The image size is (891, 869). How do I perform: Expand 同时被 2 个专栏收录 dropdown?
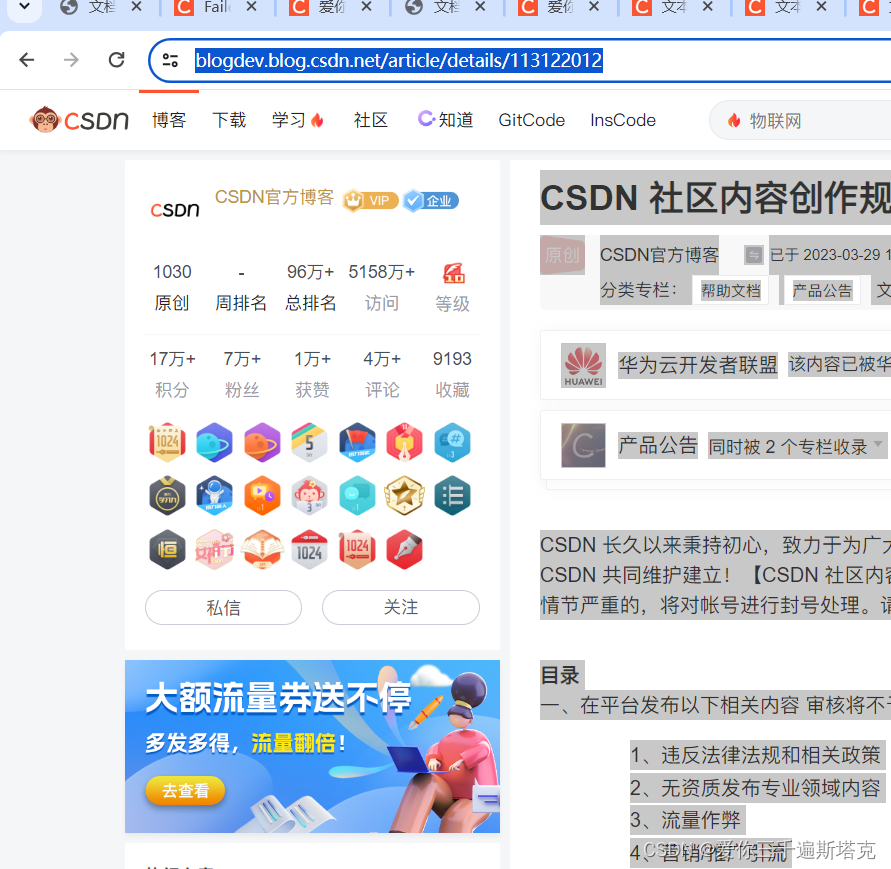tap(797, 446)
